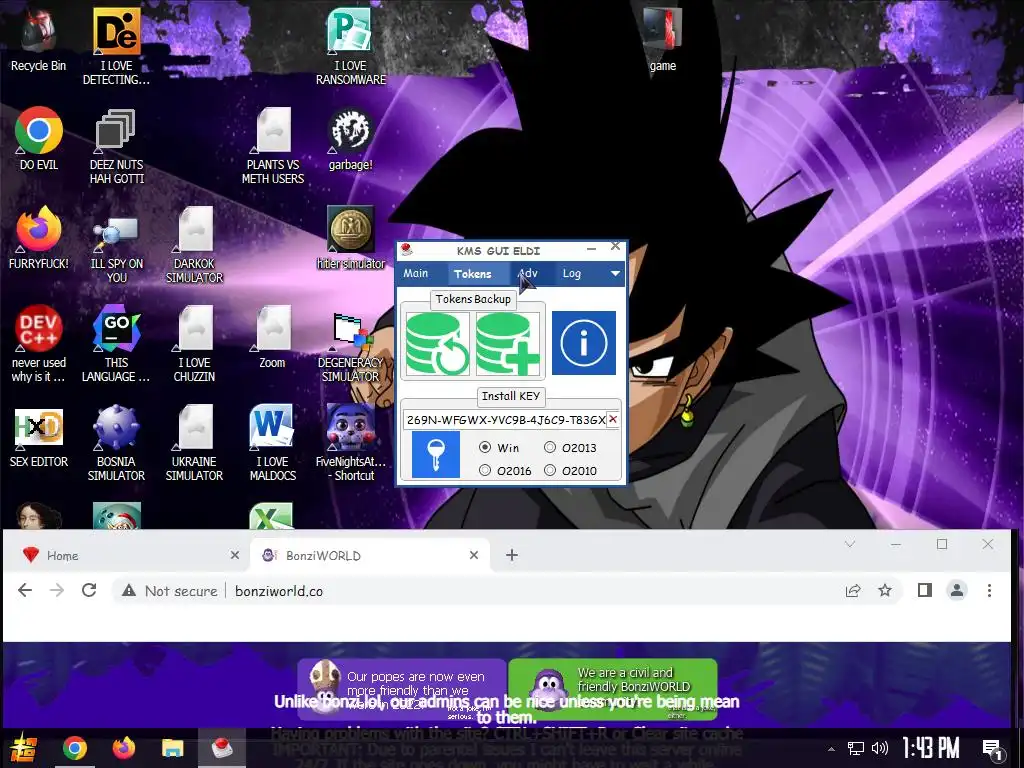Launch the Dev C++ 'never used' shortcut
This screenshot has height=768, width=1024.
click(39, 343)
